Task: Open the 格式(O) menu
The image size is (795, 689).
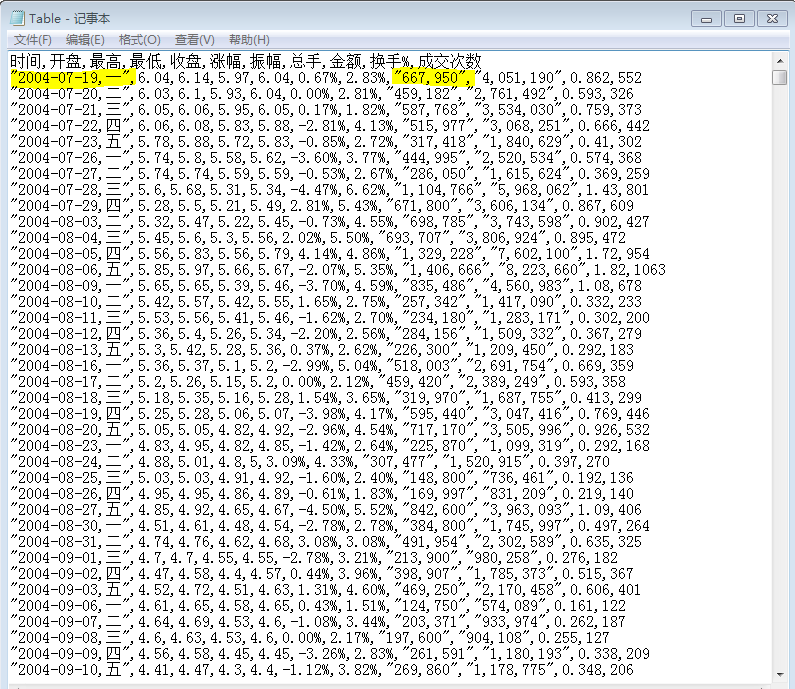Action: 139,40
